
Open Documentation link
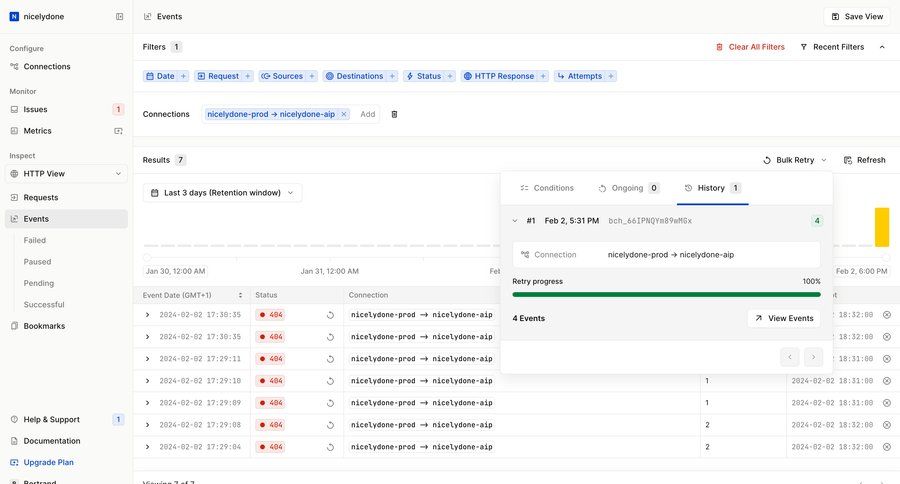tap(66, 441)
